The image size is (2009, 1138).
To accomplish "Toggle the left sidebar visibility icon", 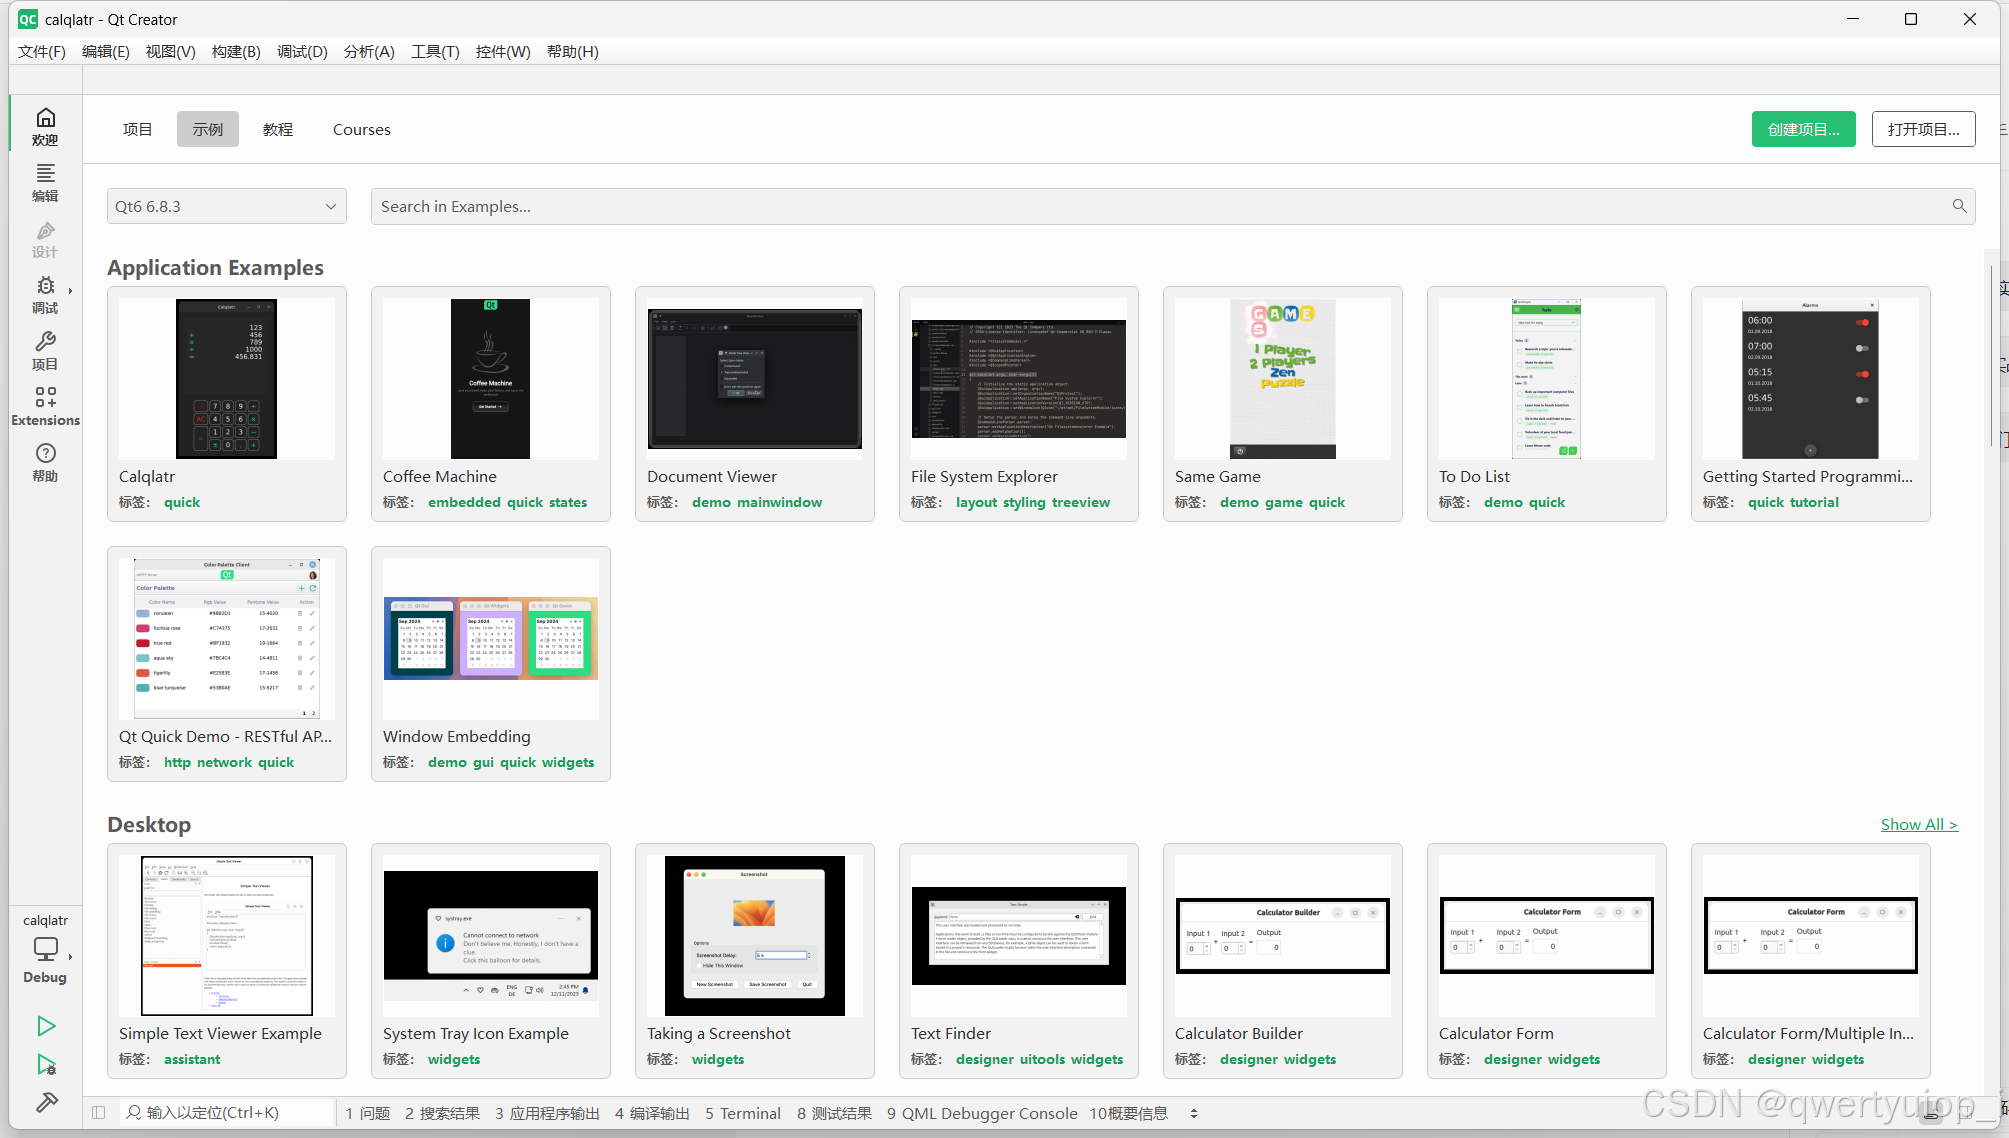I will pyautogui.click(x=98, y=1112).
